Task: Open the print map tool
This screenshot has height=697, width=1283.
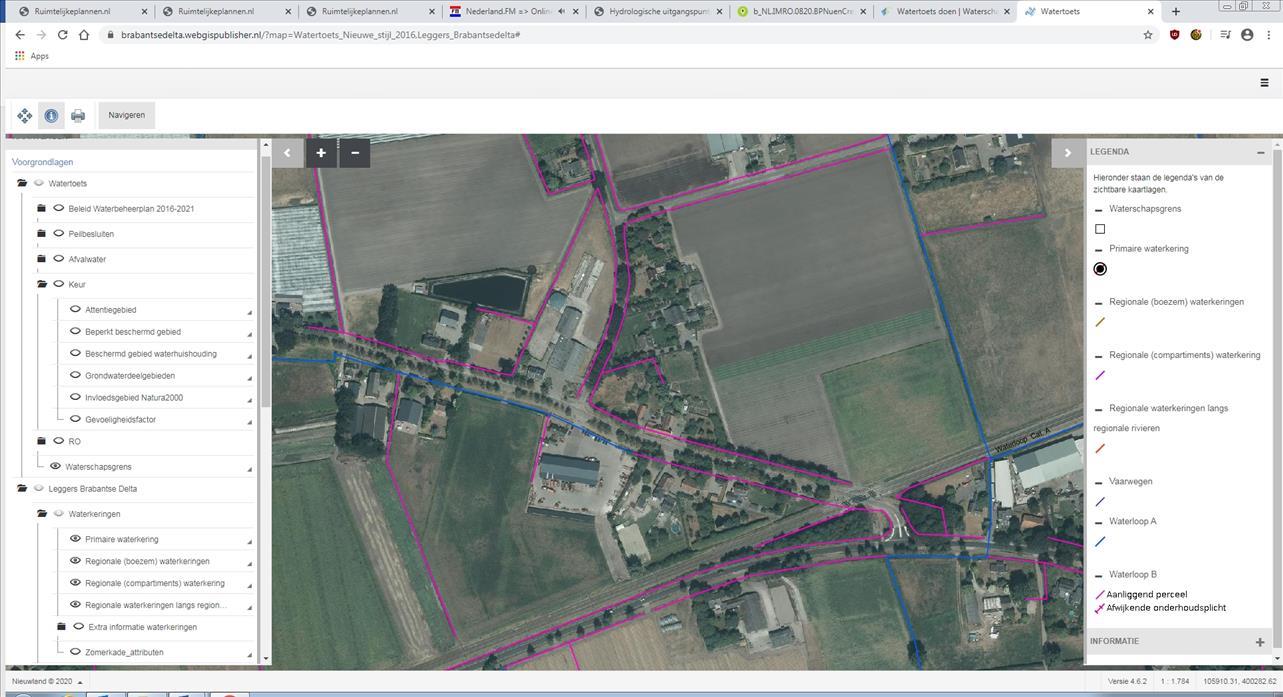Action: pyautogui.click(x=78, y=116)
